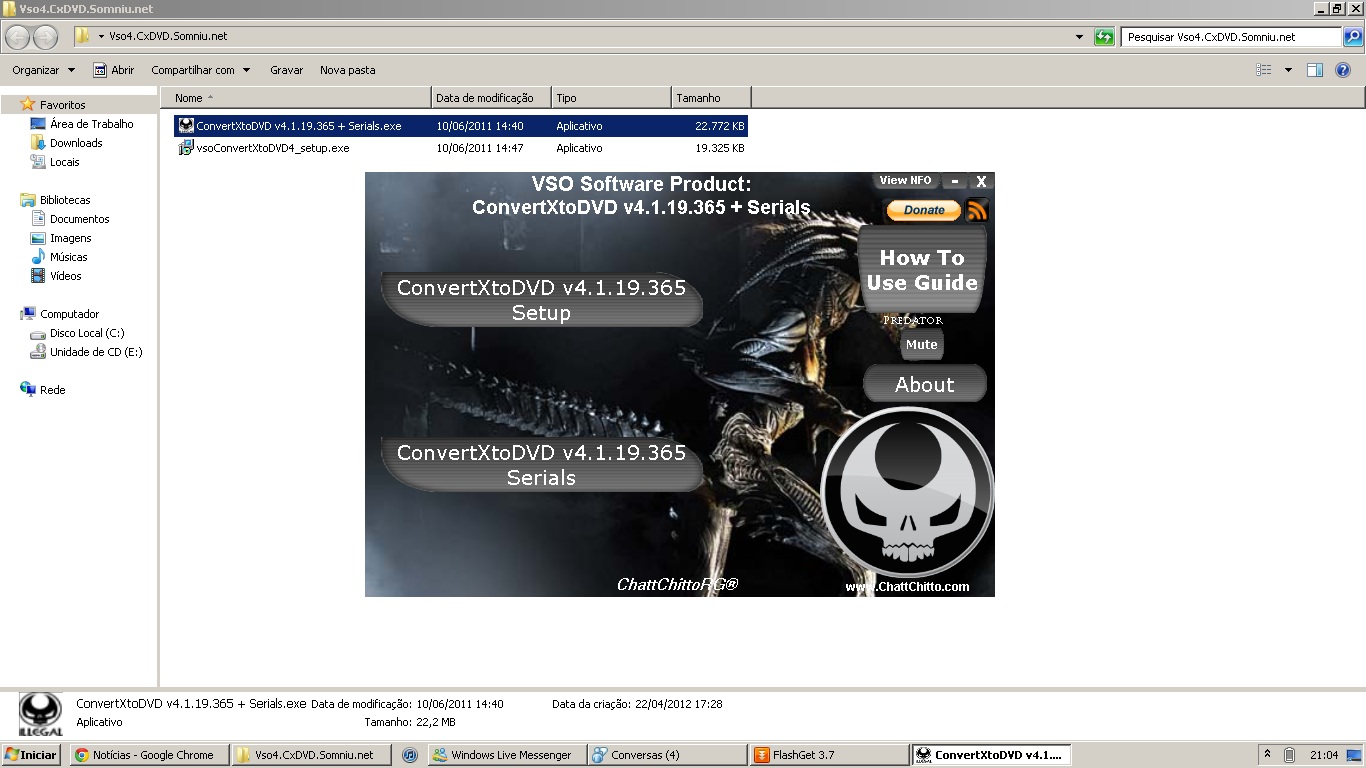Click the Donate button
The image size is (1366, 768).
point(924,210)
